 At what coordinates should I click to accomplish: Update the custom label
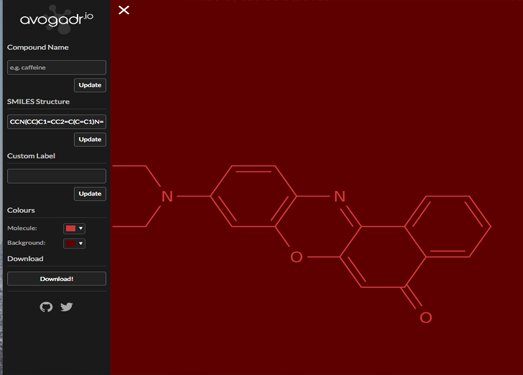pyautogui.click(x=90, y=194)
